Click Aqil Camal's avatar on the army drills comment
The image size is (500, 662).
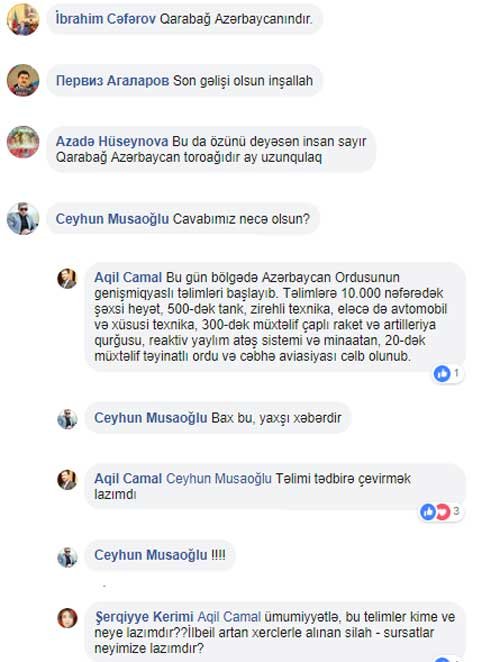67,279
